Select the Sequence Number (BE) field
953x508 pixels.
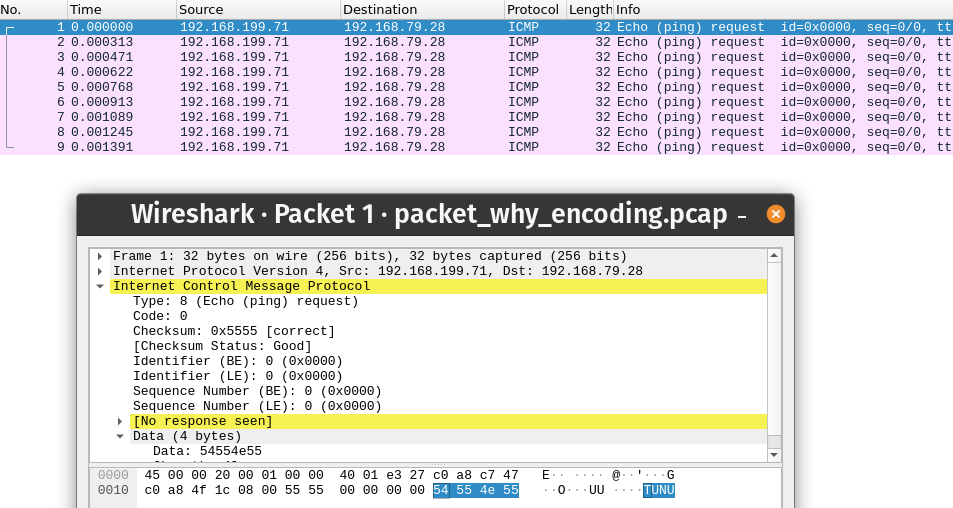(257, 391)
